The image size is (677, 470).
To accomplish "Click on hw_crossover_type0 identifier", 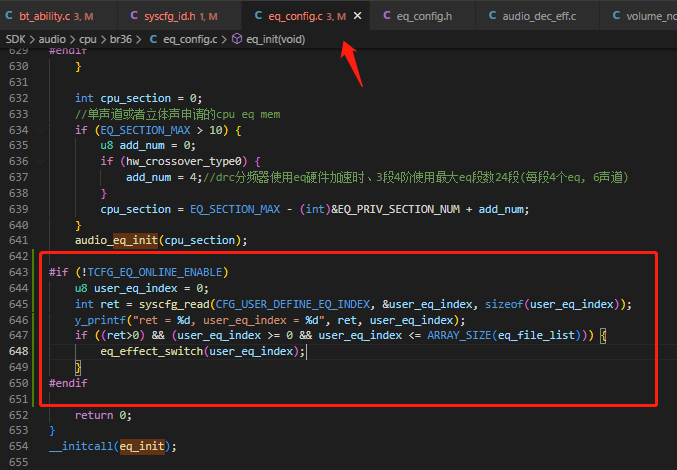I will click(184, 161).
